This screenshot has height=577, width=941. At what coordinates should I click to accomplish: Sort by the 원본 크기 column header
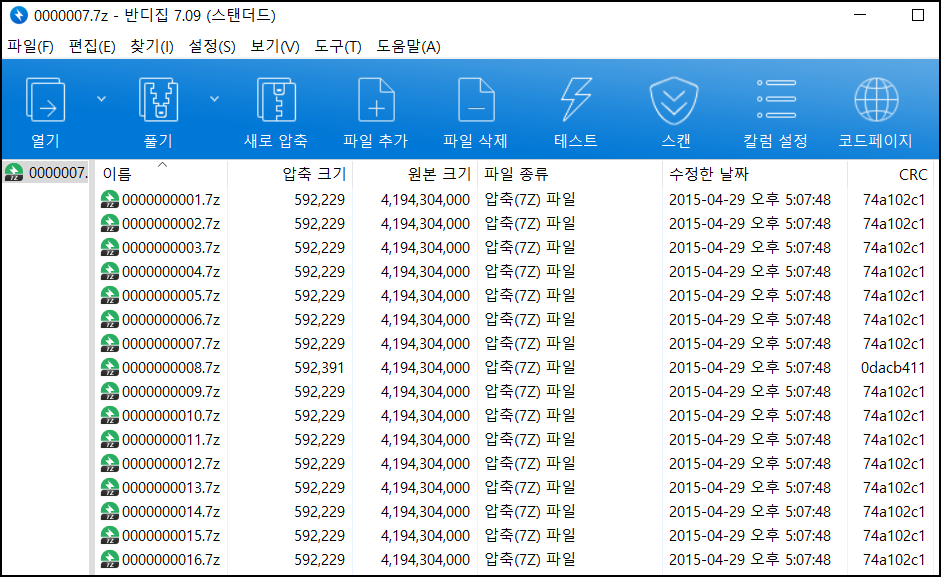point(415,174)
